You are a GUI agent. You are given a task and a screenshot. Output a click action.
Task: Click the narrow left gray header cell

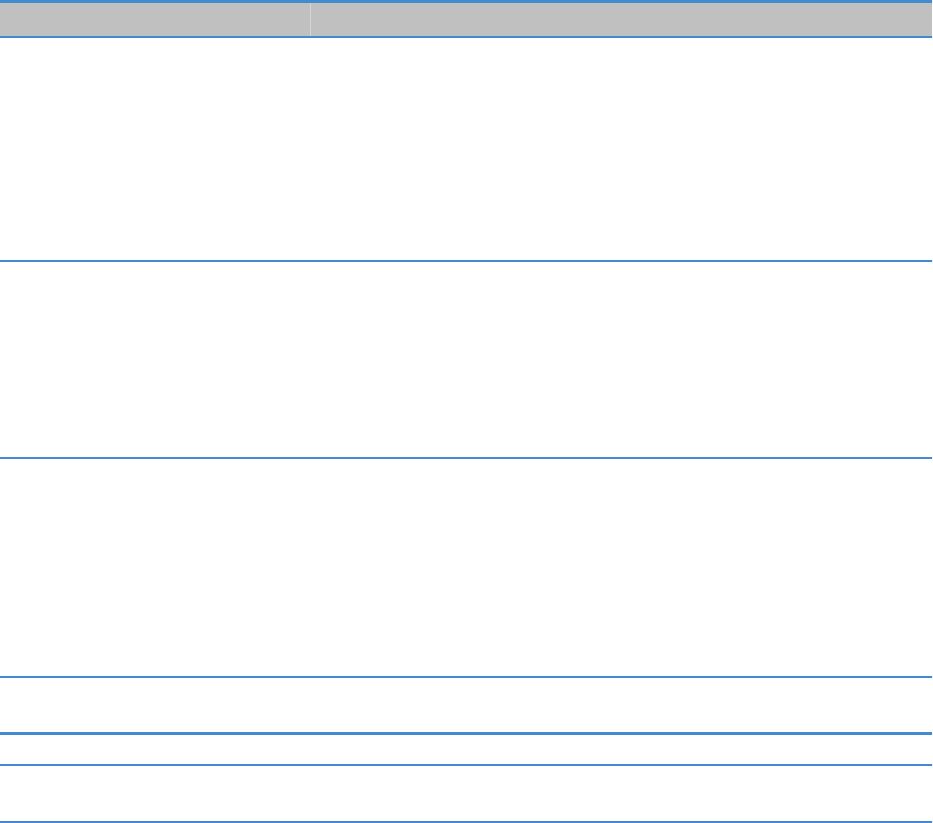click(155, 19)
